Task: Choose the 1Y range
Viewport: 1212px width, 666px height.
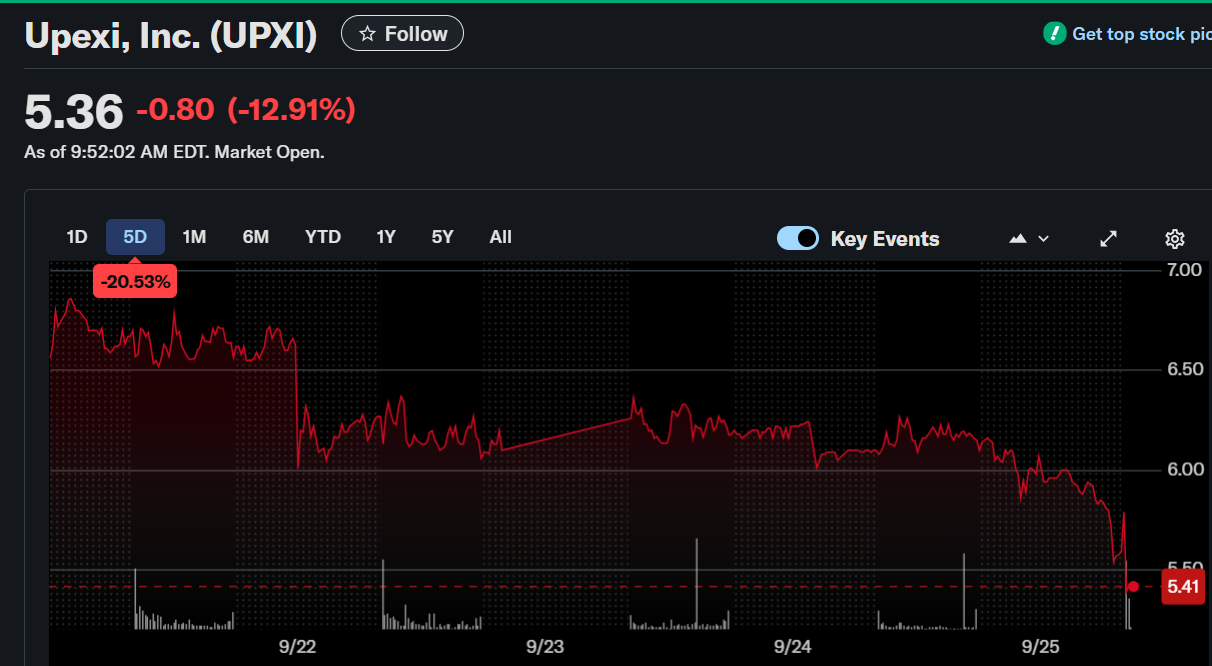Action: pyautogui.click(x=386, y=237)
